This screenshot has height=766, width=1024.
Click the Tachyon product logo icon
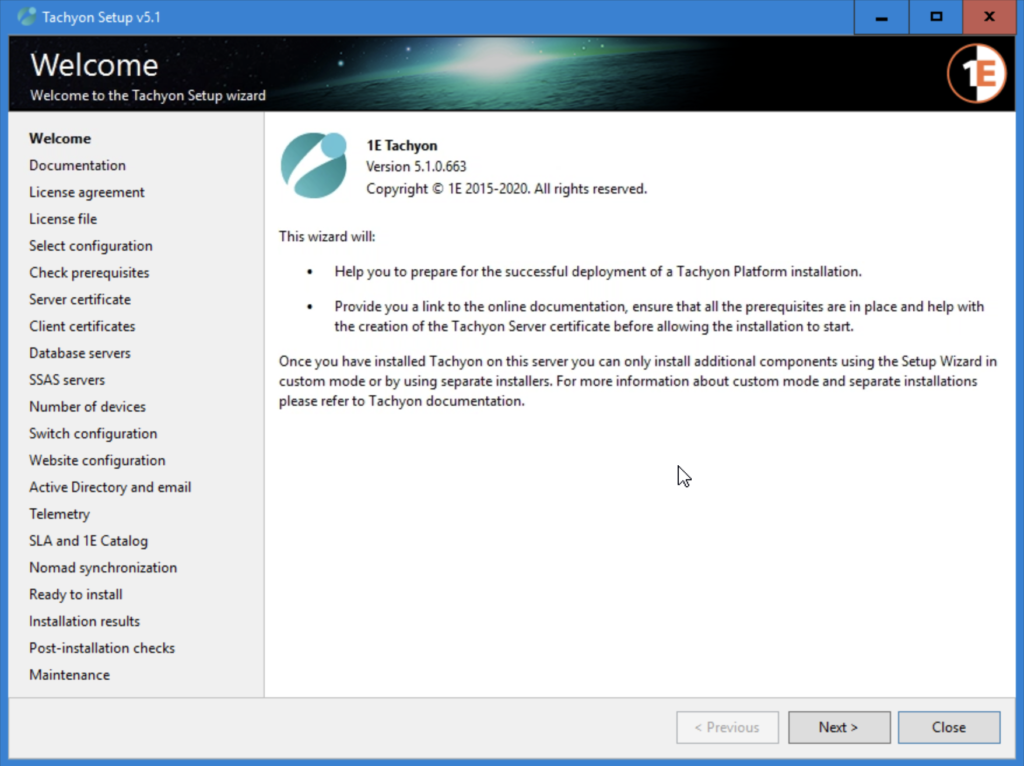(313, 165)
